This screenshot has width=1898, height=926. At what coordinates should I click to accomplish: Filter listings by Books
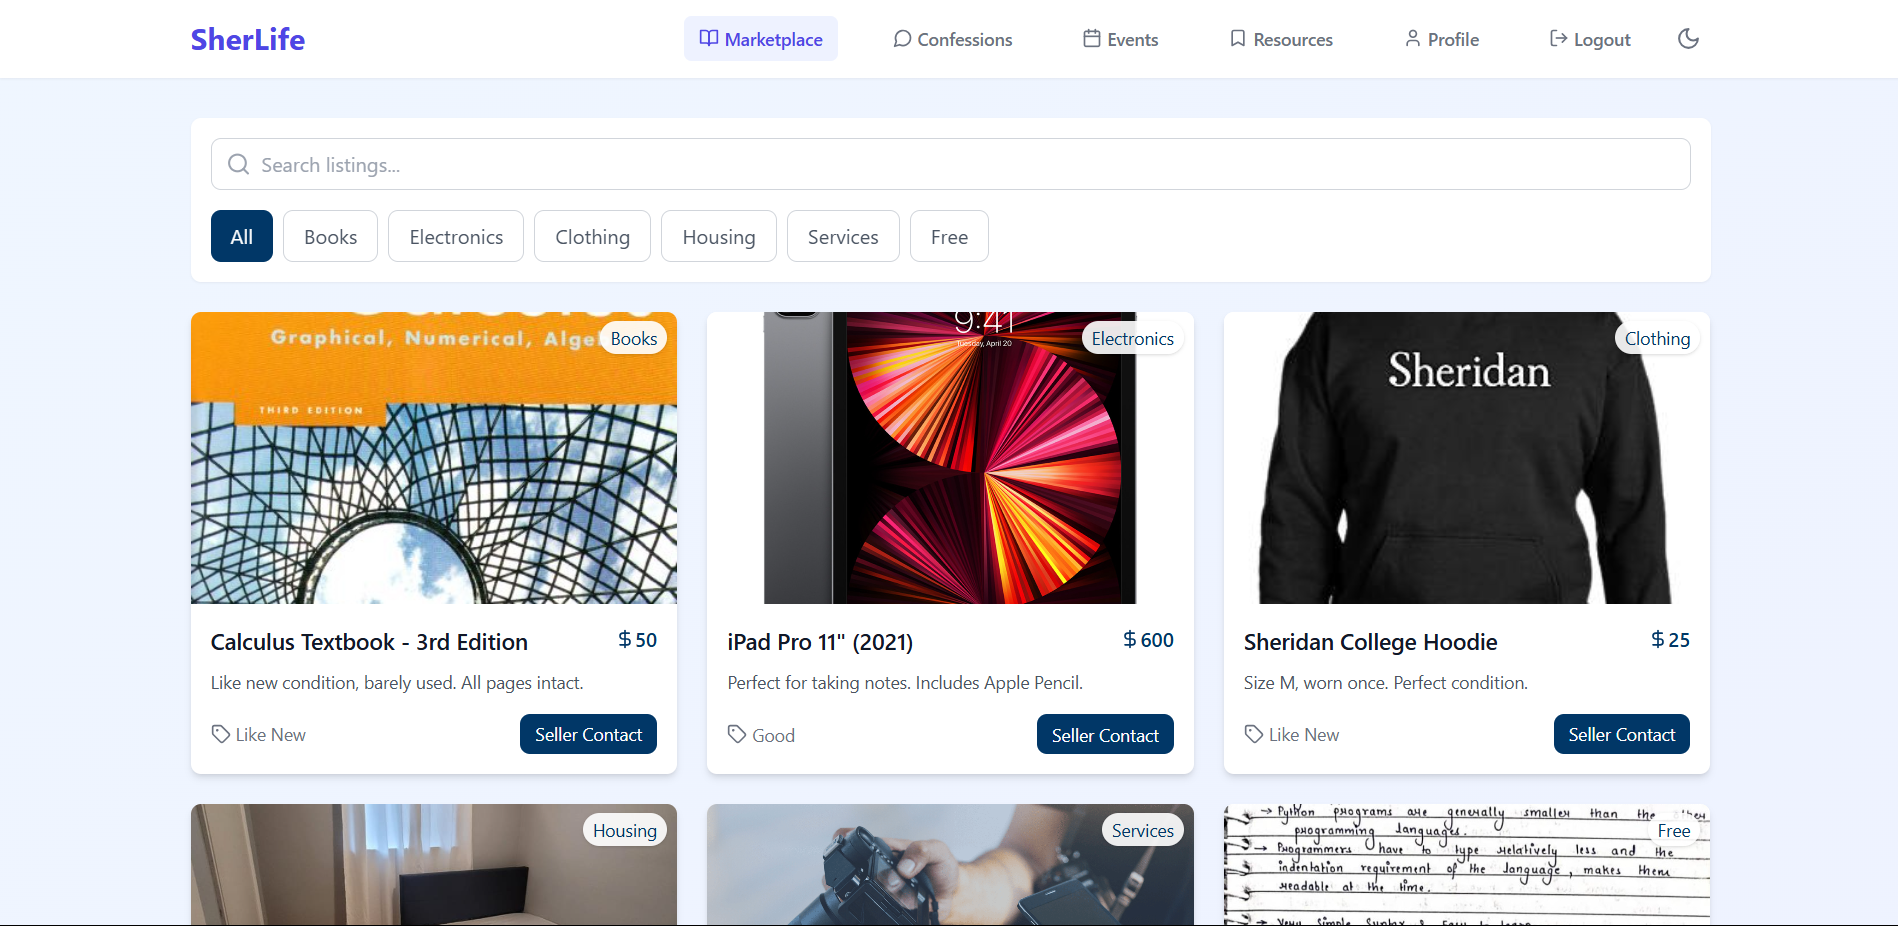point(330,236)
